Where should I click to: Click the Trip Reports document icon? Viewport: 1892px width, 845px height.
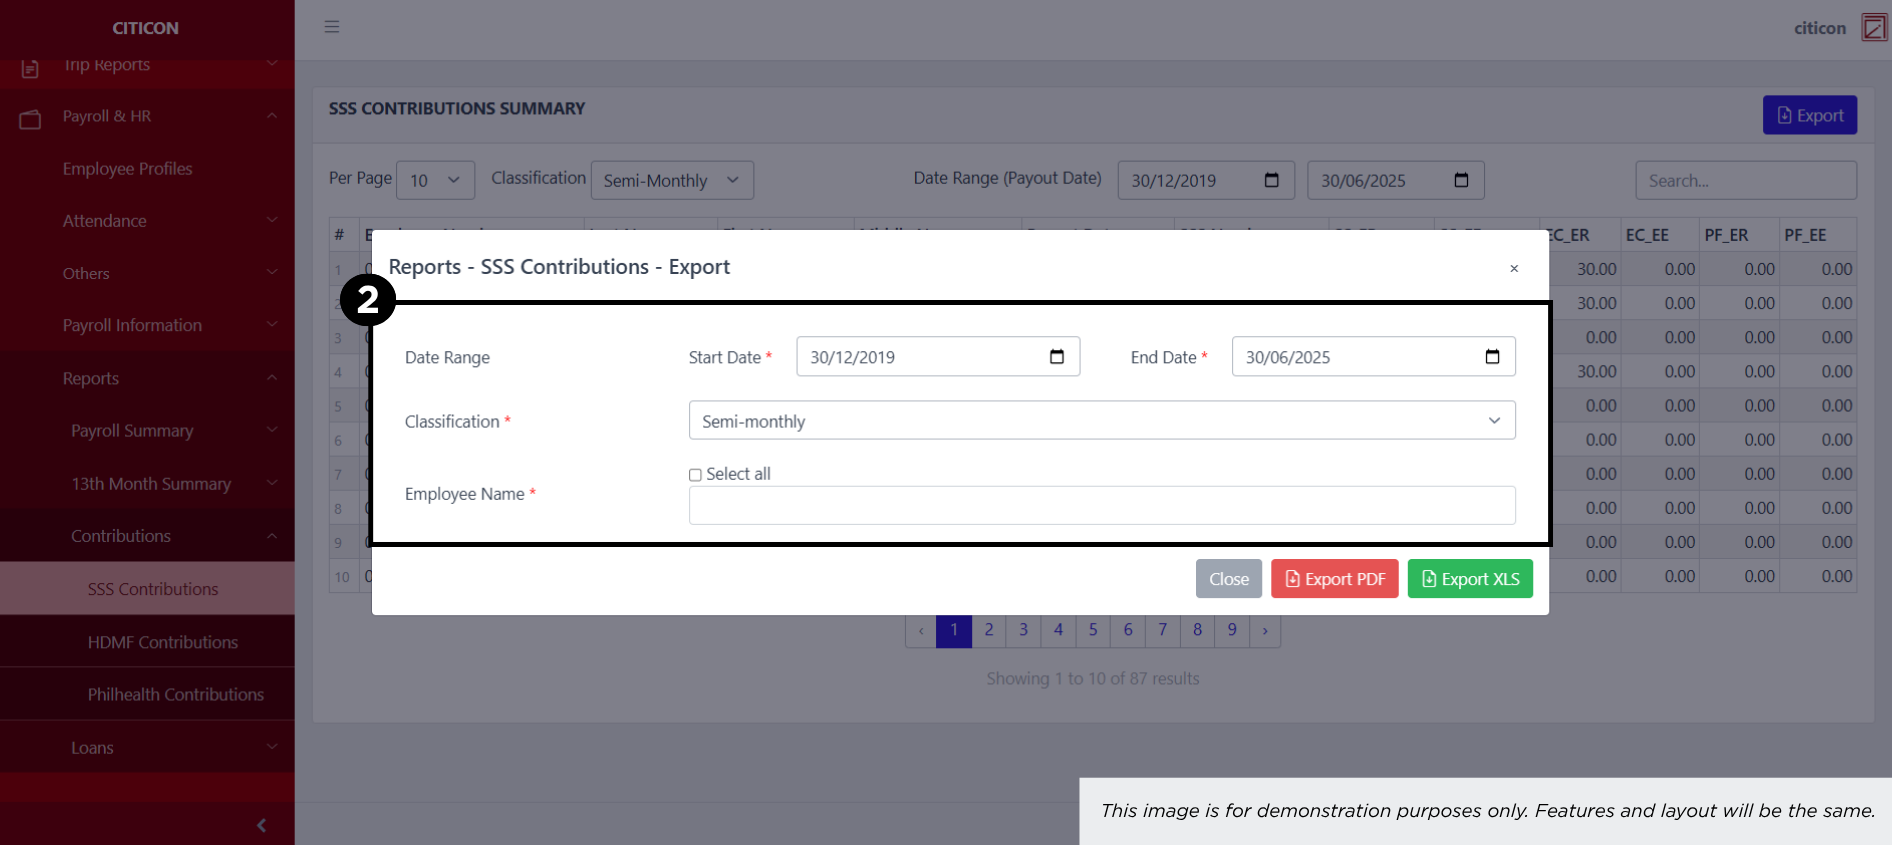pos(31,69)
